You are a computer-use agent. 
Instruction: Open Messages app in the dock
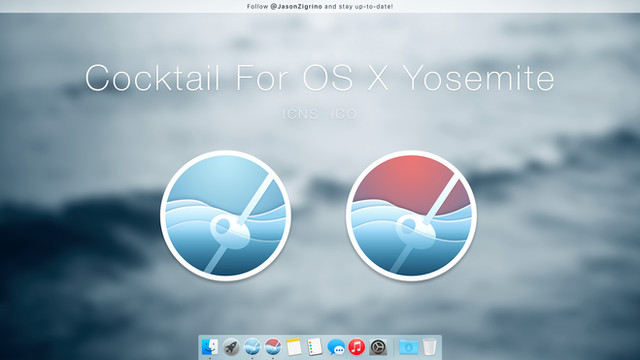(x=336, y=348)
